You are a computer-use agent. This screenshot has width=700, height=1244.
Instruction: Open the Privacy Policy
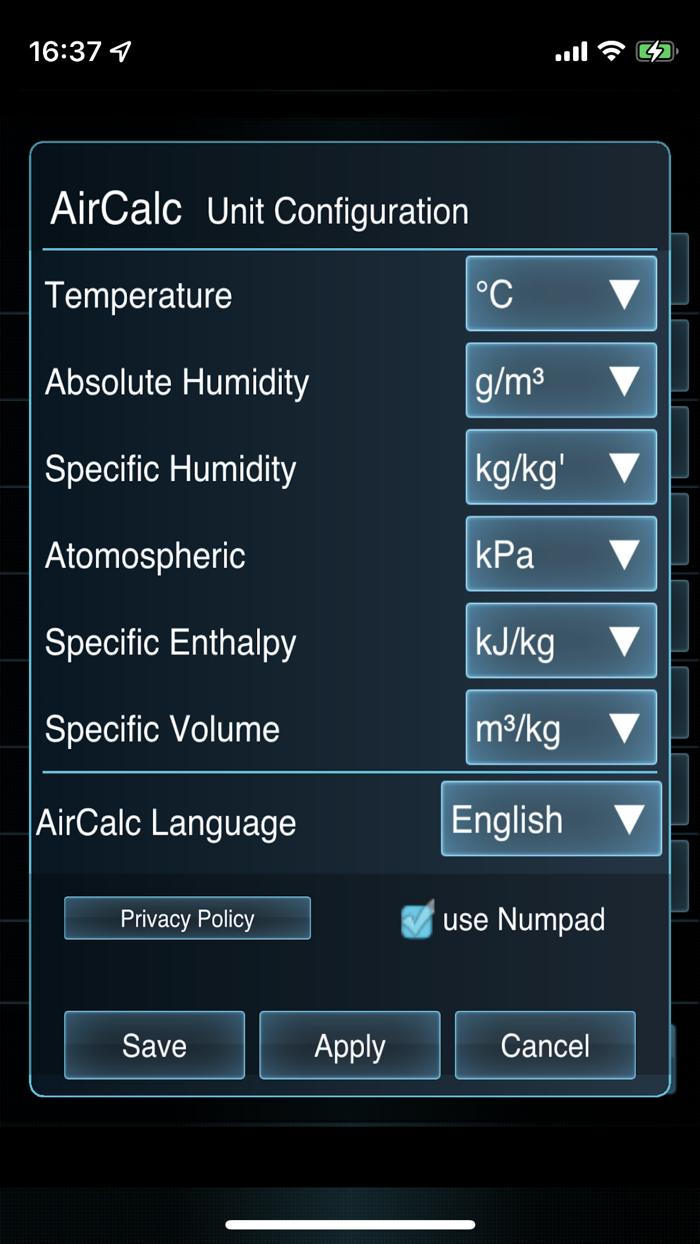point(187,917)
